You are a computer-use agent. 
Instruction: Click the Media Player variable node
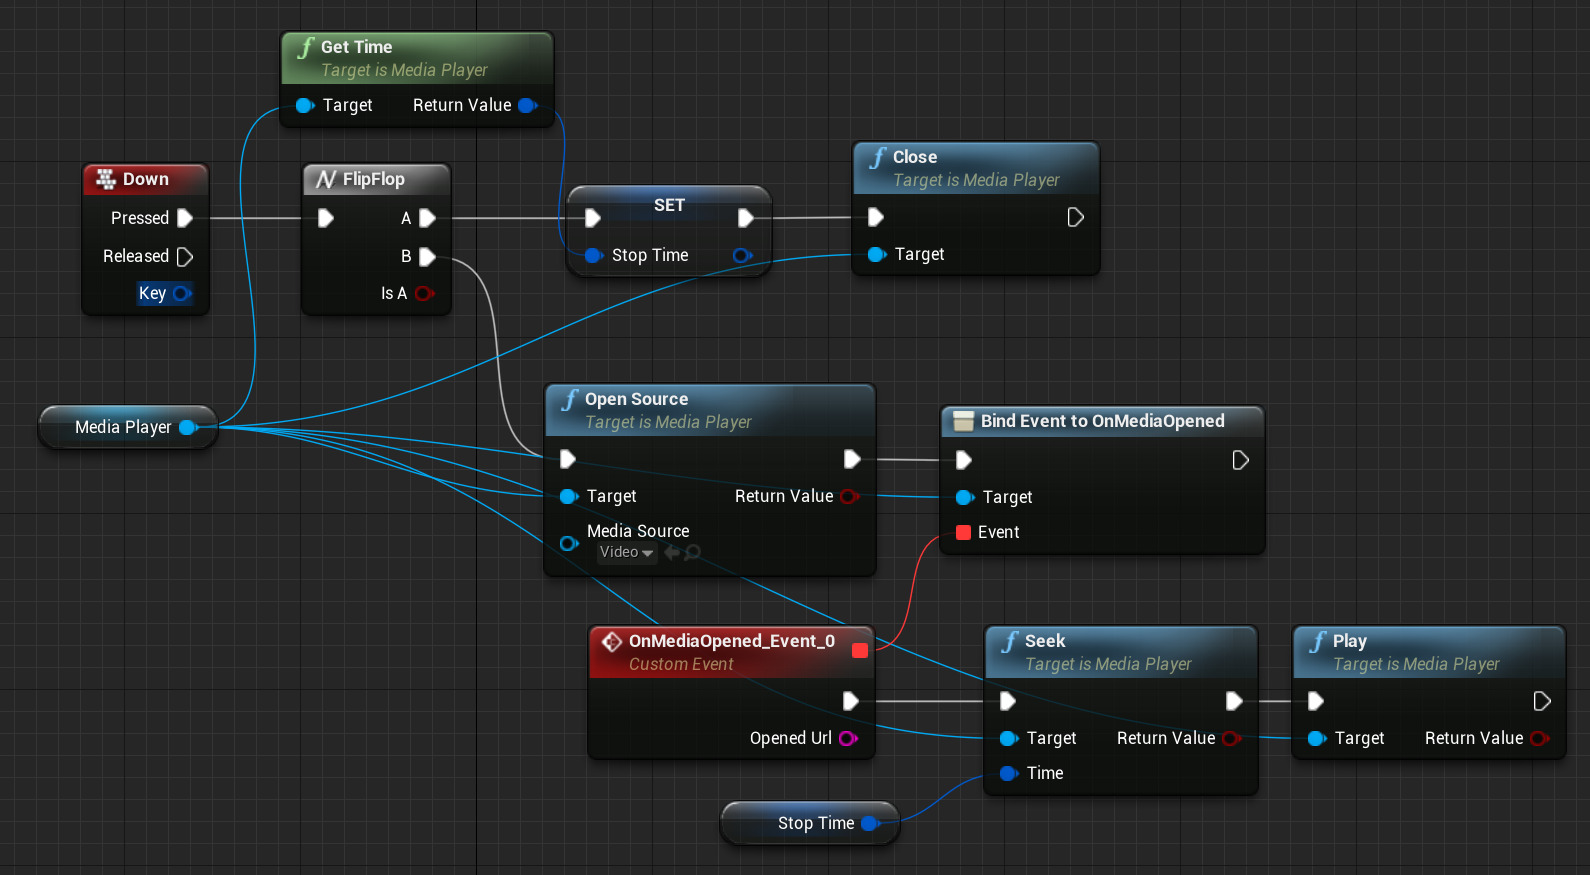tap(123, 427)
